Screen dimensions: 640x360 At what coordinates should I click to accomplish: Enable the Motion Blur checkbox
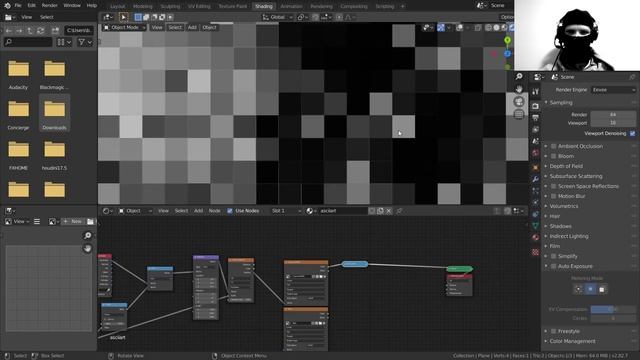553,196
